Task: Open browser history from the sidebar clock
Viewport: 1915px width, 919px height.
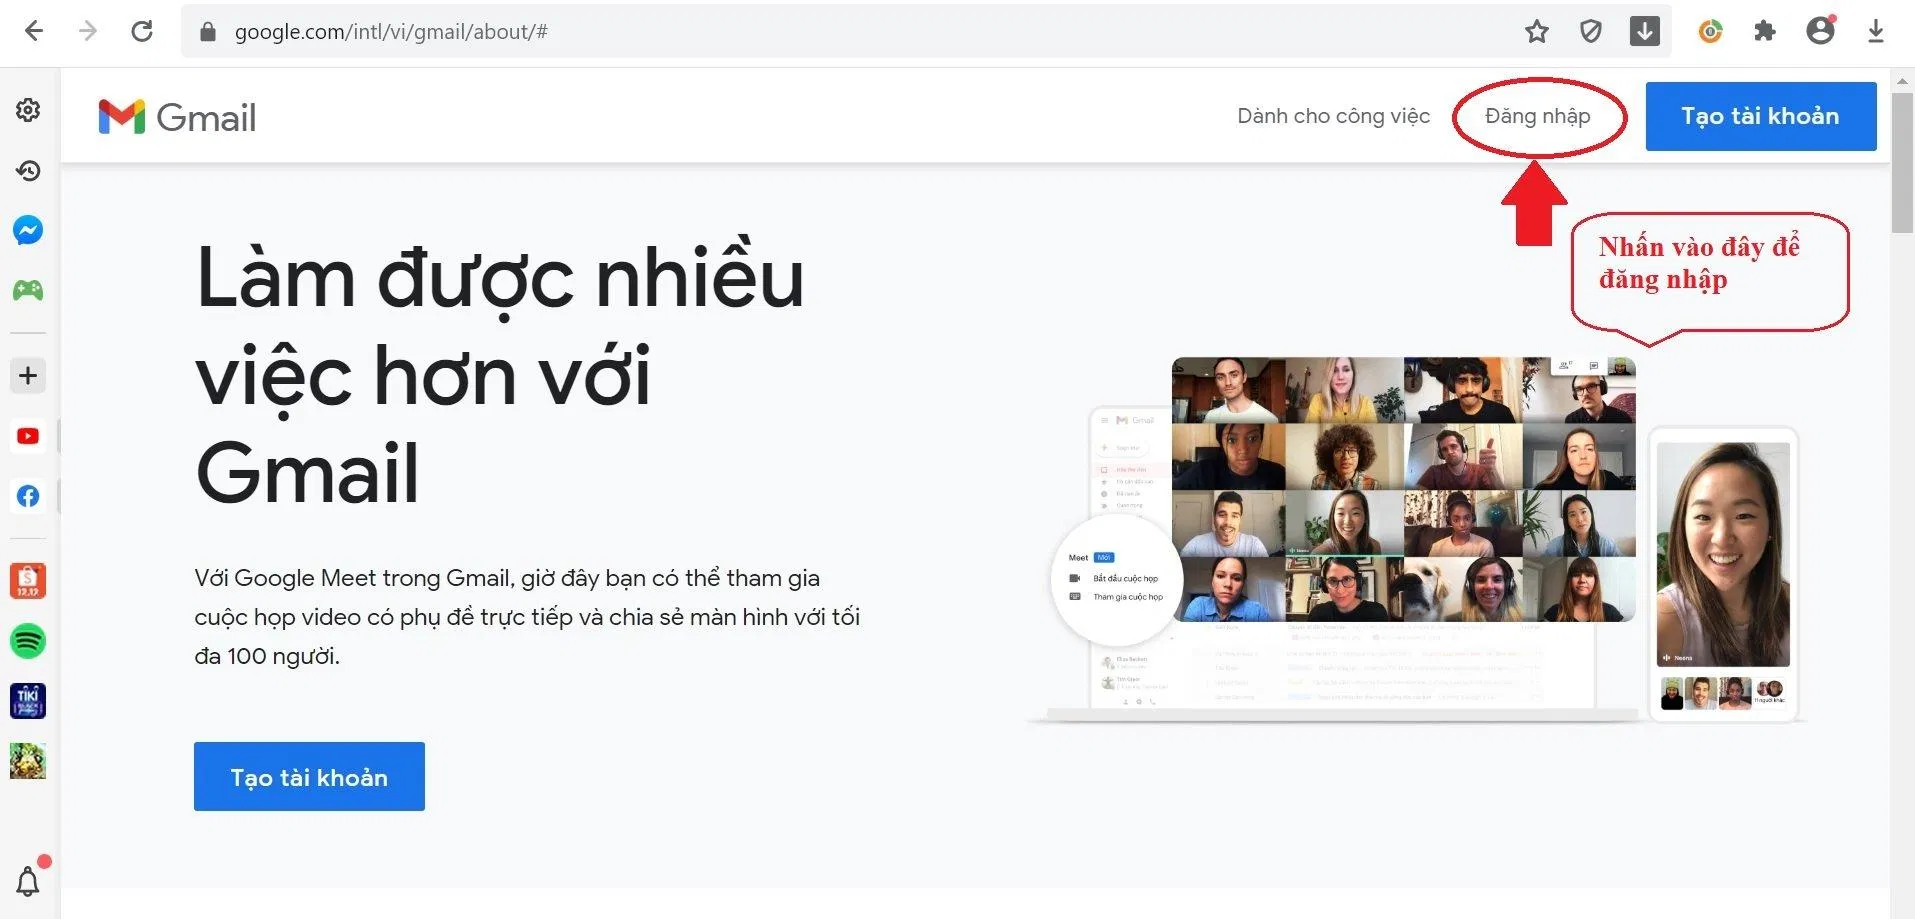Action: coord(28,170)
